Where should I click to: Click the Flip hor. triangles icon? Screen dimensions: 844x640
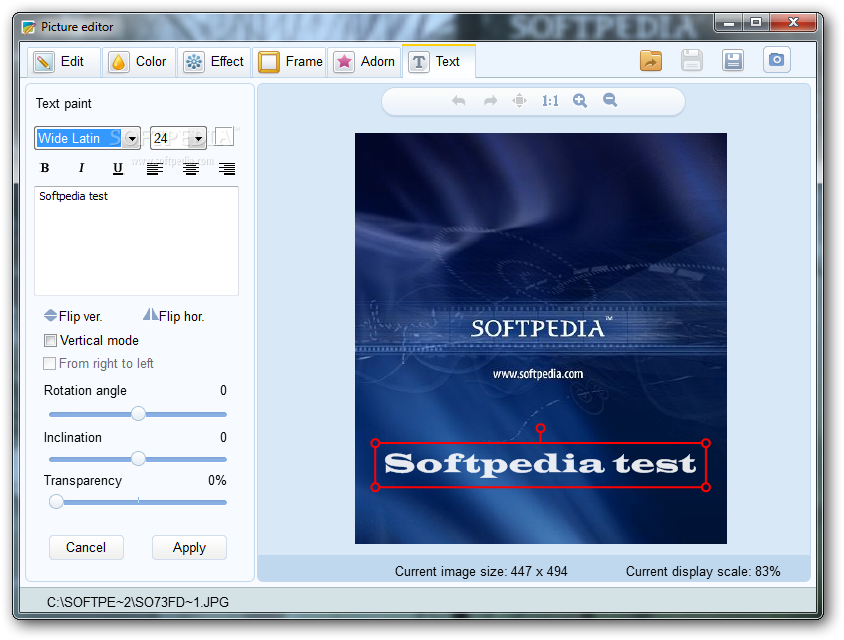pos(151,314)
